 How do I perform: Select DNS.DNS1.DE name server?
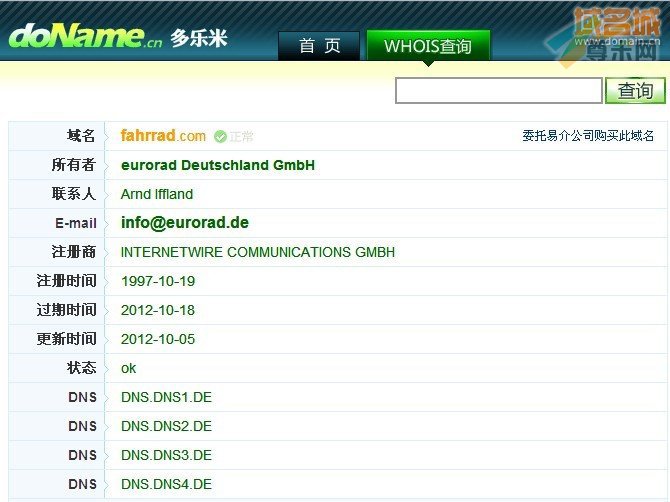pos(166,397)
